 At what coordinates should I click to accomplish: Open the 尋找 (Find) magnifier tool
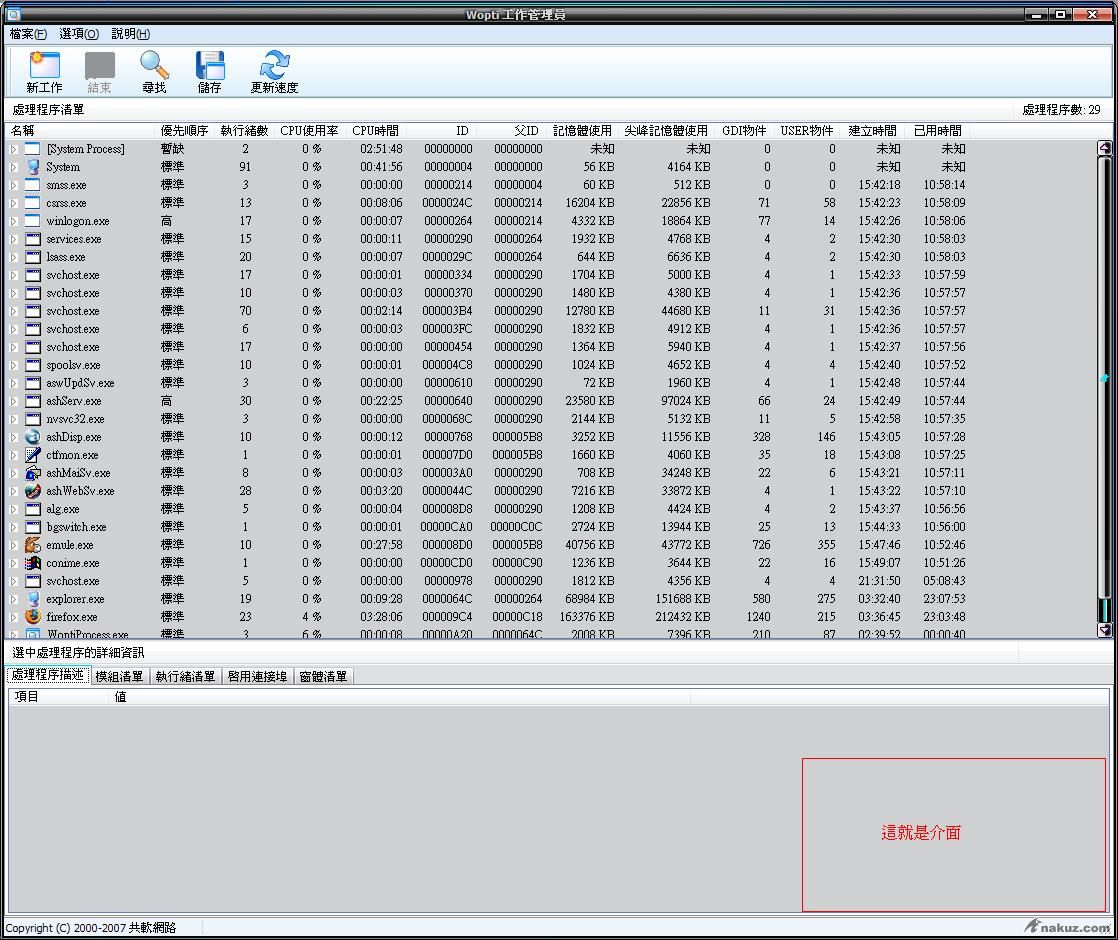click(x=154, y=72)
